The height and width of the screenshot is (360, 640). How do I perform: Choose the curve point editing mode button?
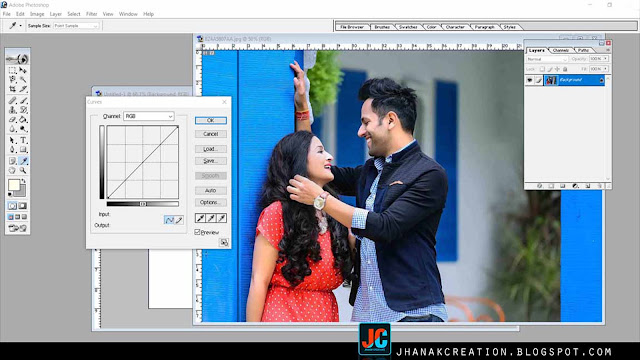click(x=169, y=220)
